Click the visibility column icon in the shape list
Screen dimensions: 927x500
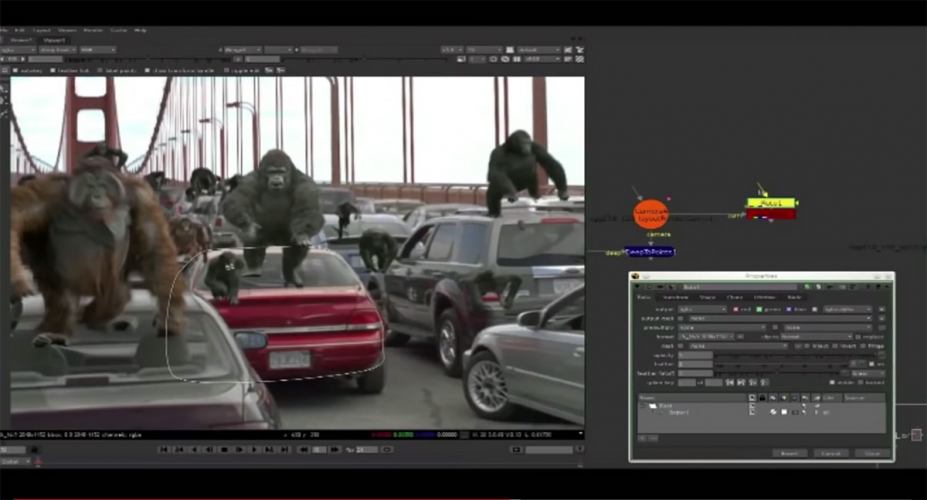752,397
